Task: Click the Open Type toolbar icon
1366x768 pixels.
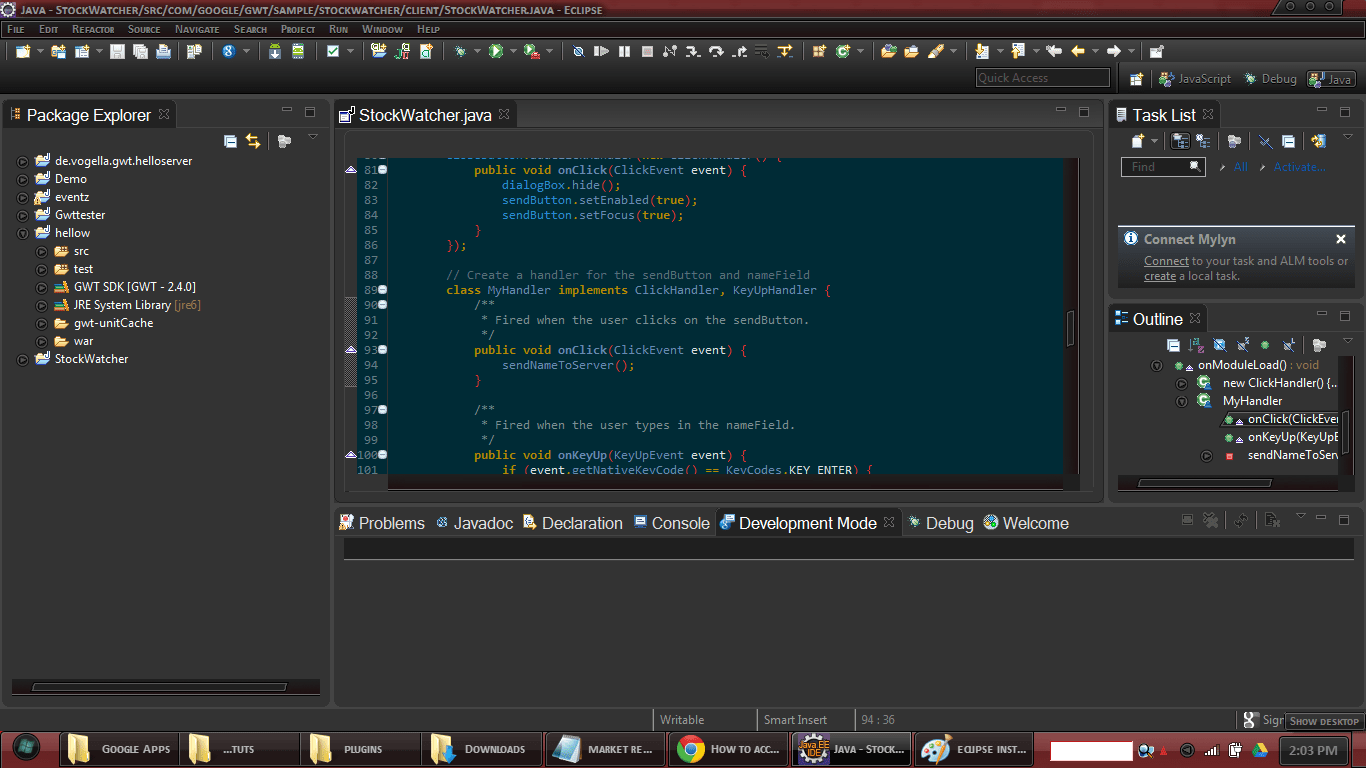Action: (888, 51)
